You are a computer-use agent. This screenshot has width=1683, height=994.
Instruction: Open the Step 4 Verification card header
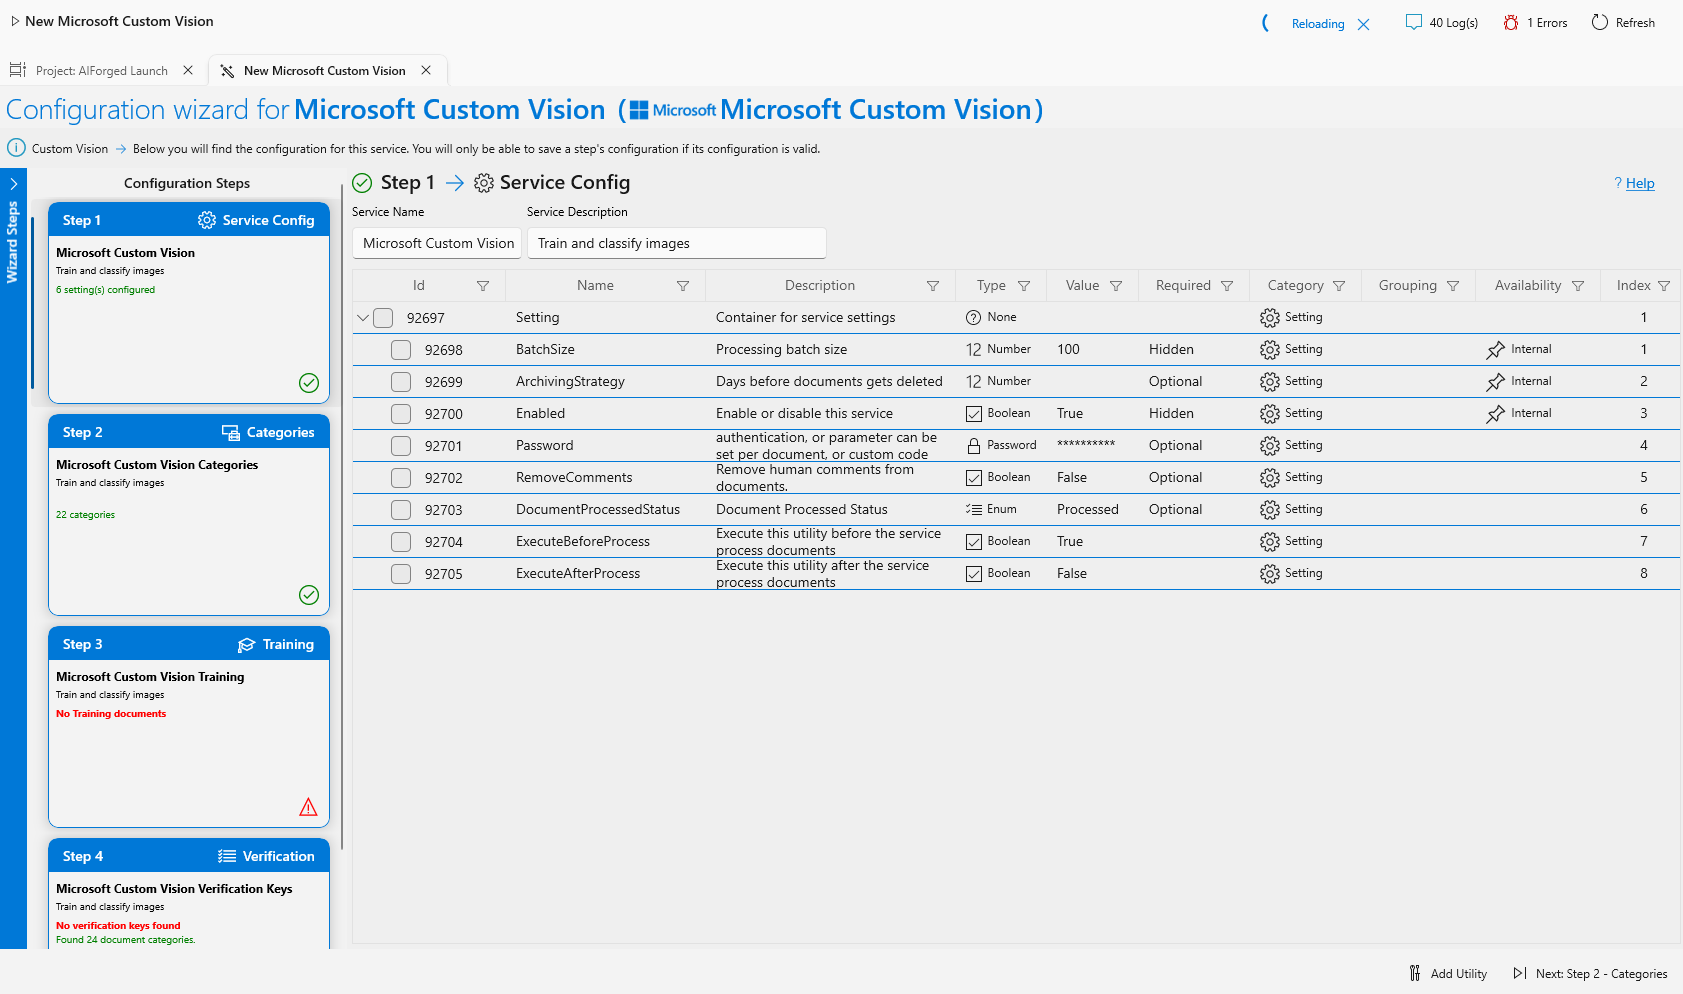[189, 856]
